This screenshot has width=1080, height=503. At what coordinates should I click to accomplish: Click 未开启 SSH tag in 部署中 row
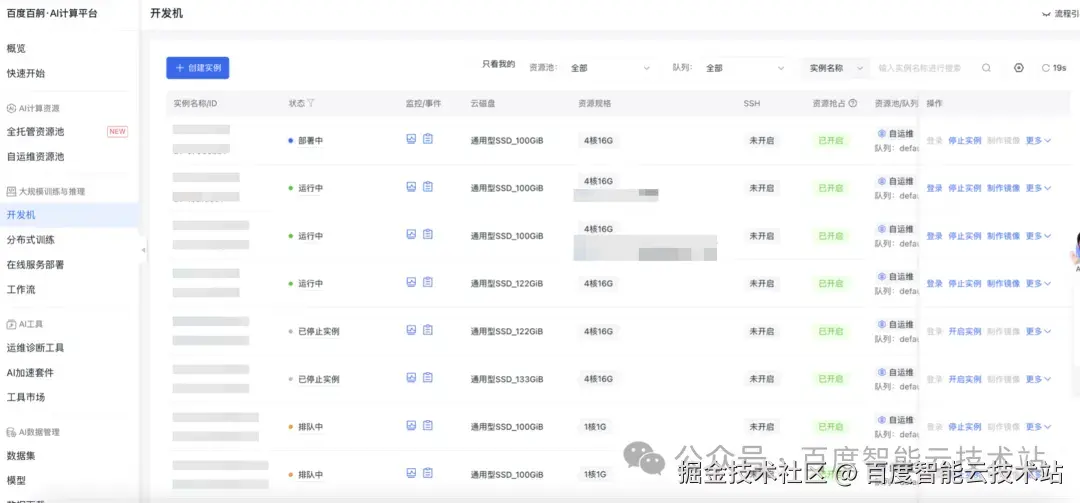point(762,141)
